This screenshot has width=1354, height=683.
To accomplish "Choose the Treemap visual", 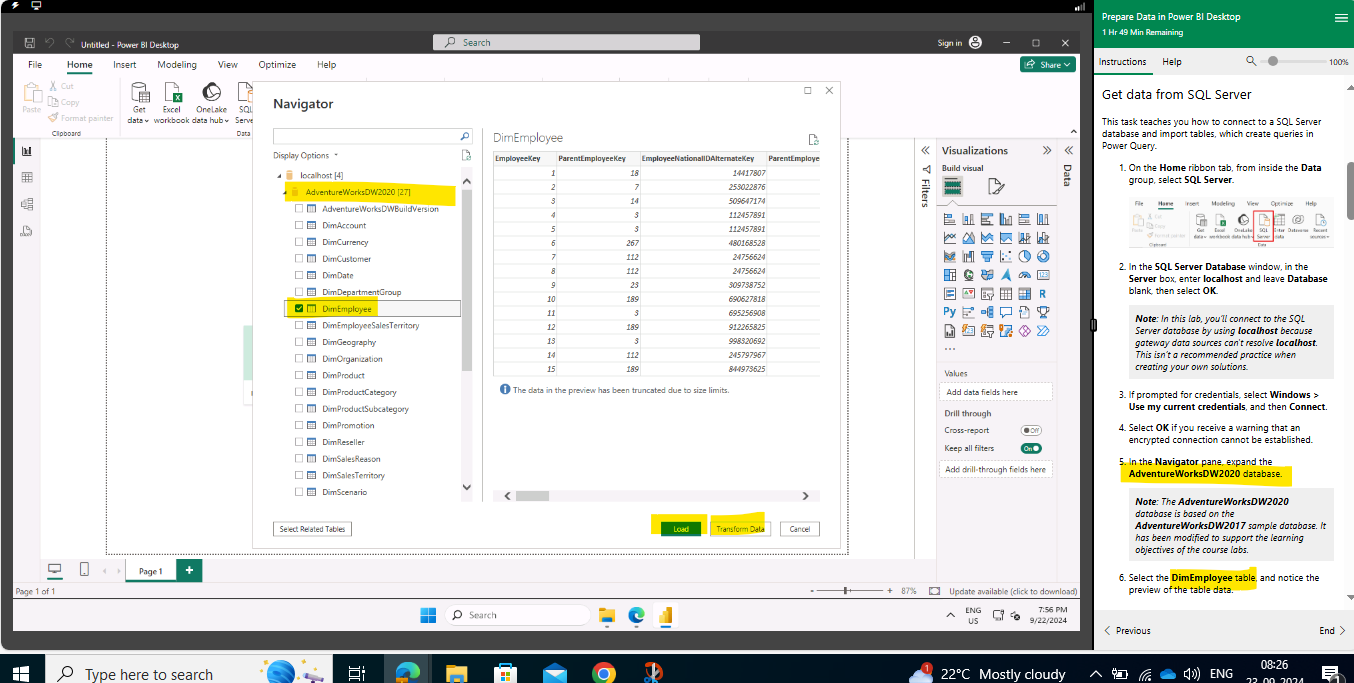I will coord(950,275).
